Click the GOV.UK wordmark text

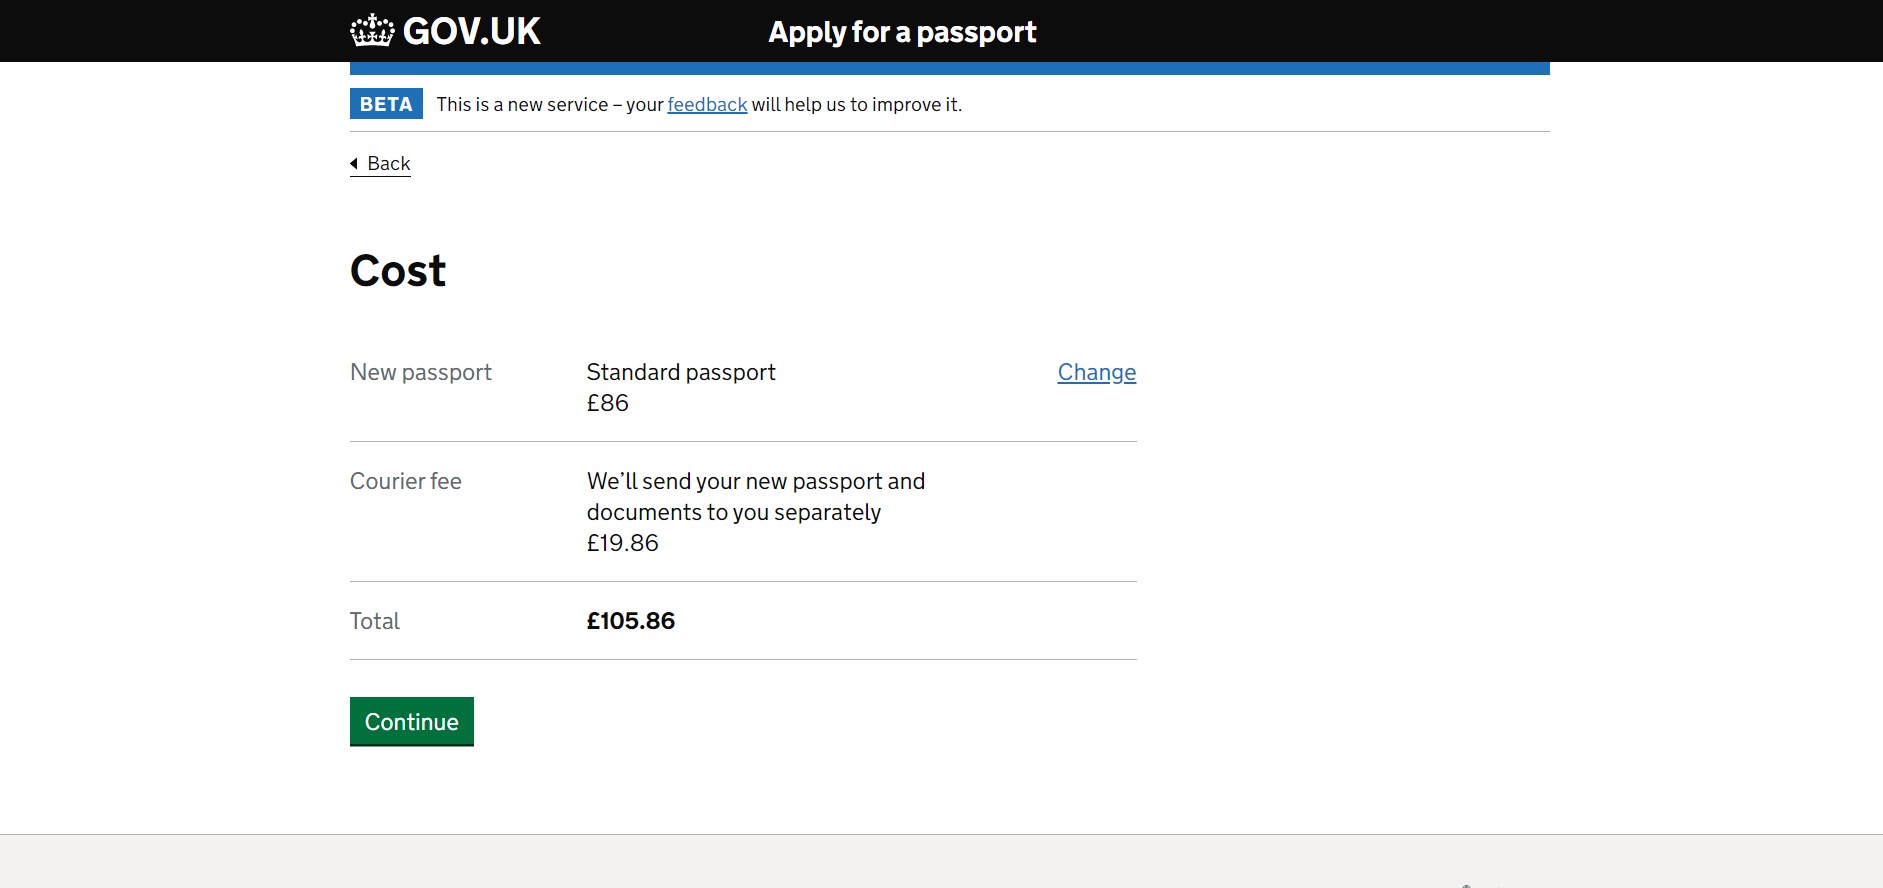click(x=471, y=32)
